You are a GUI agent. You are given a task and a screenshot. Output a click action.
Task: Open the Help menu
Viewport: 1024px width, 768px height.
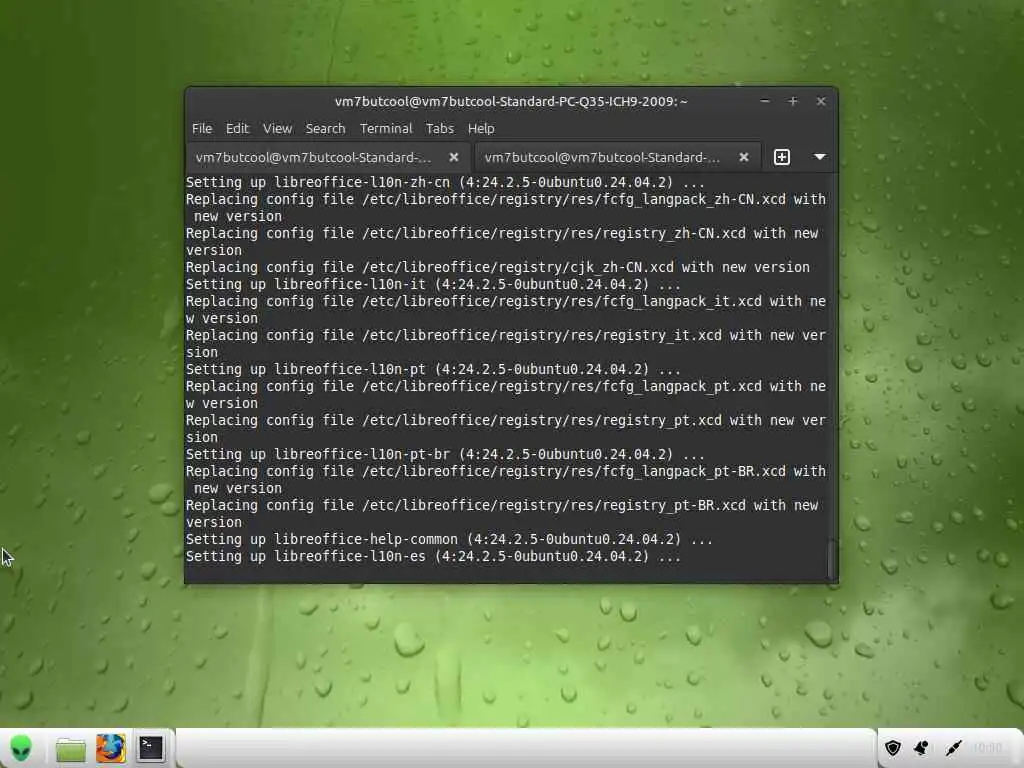[481, 129]
